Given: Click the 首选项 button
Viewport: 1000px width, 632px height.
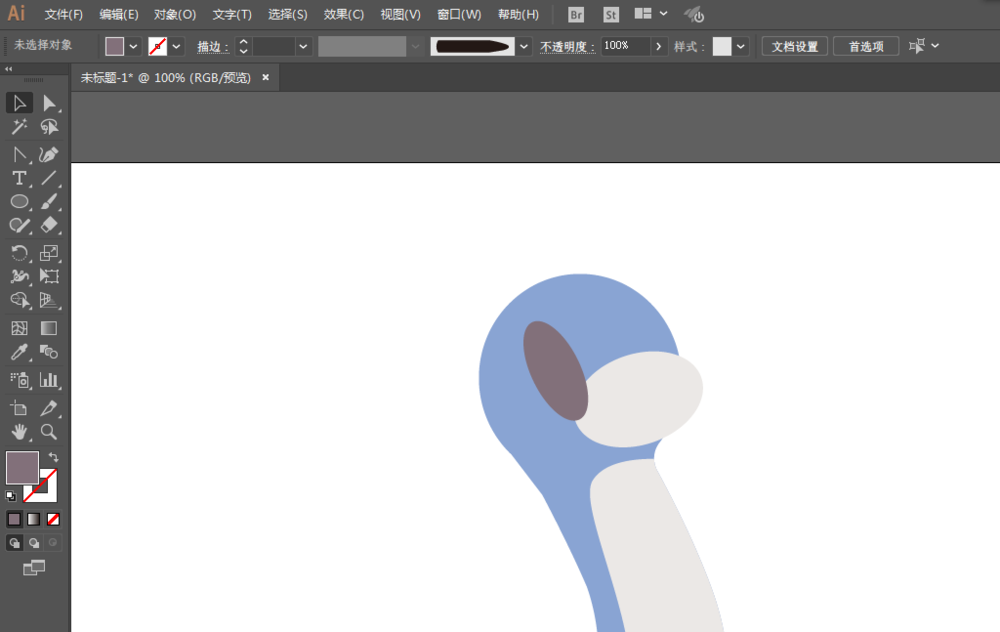Looking at the screenshot, I should [866, 46].
